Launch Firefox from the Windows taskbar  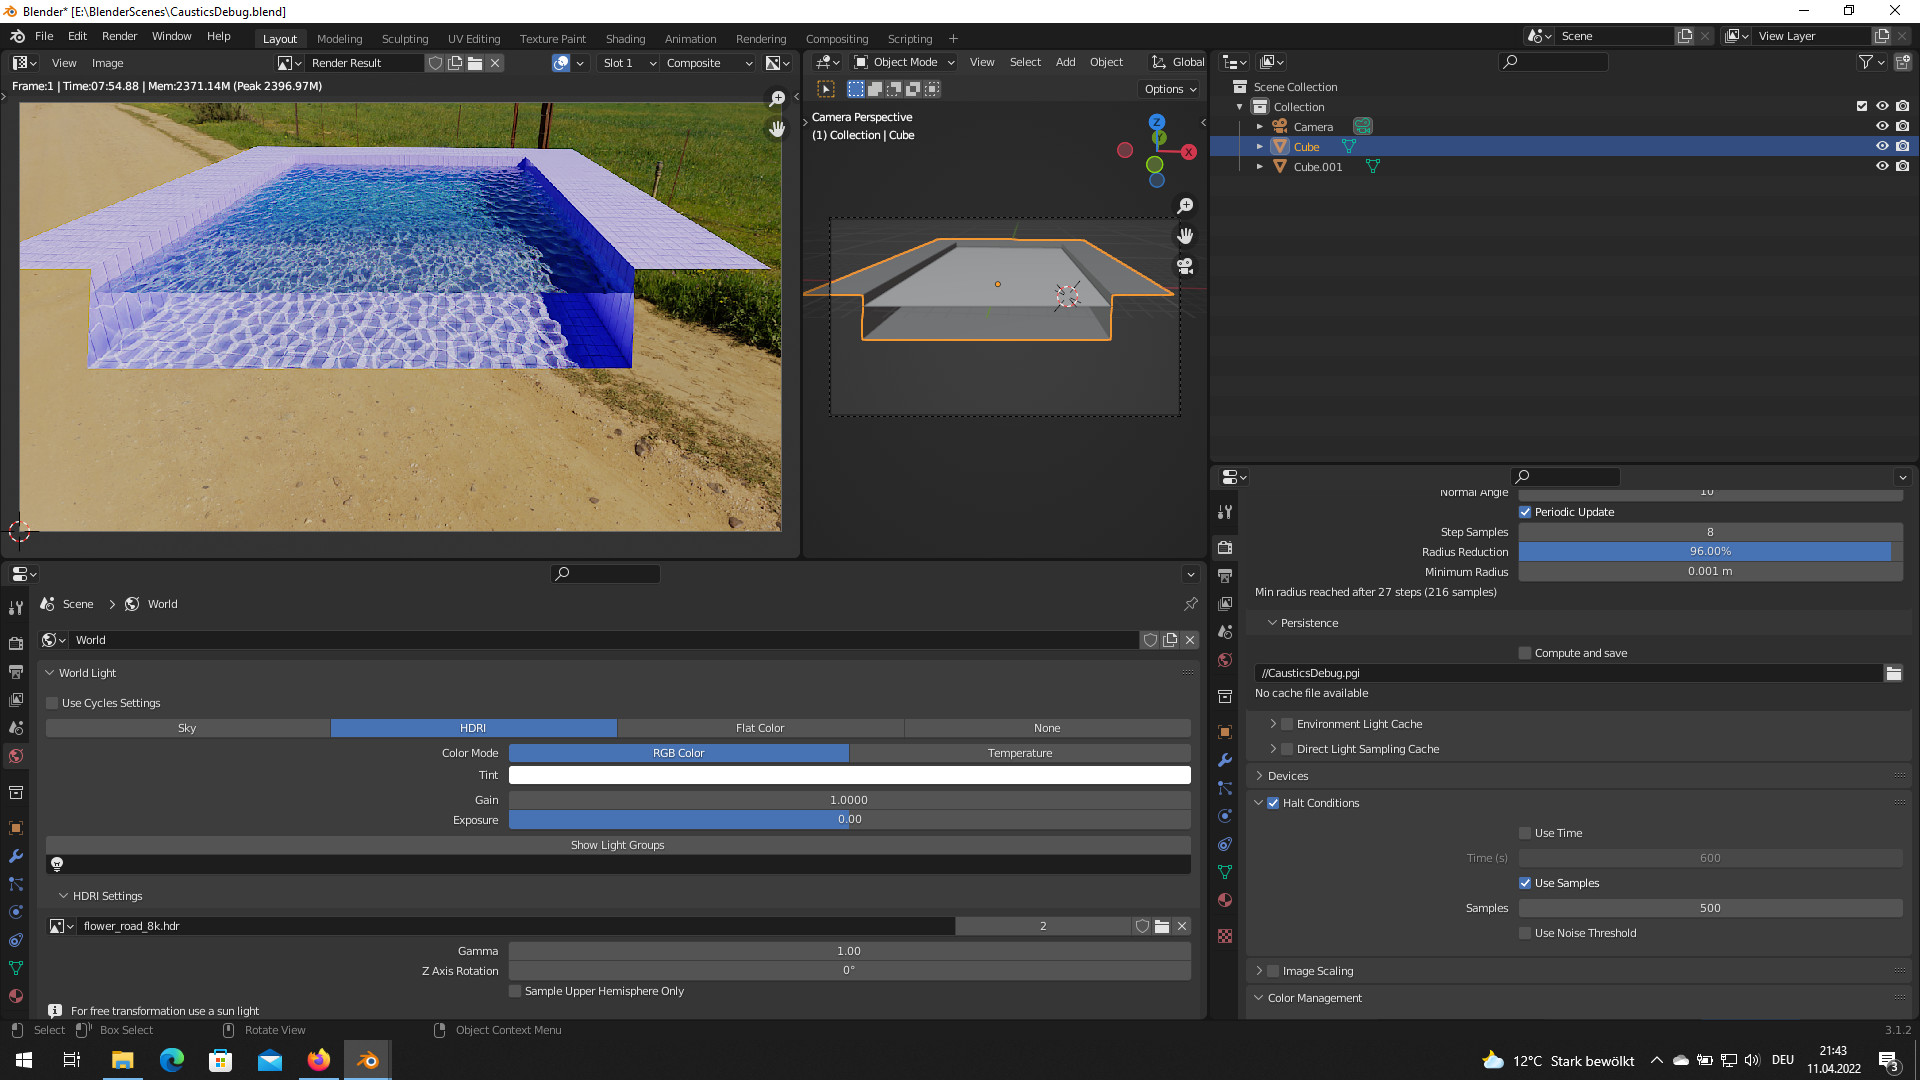[319, 1060]
